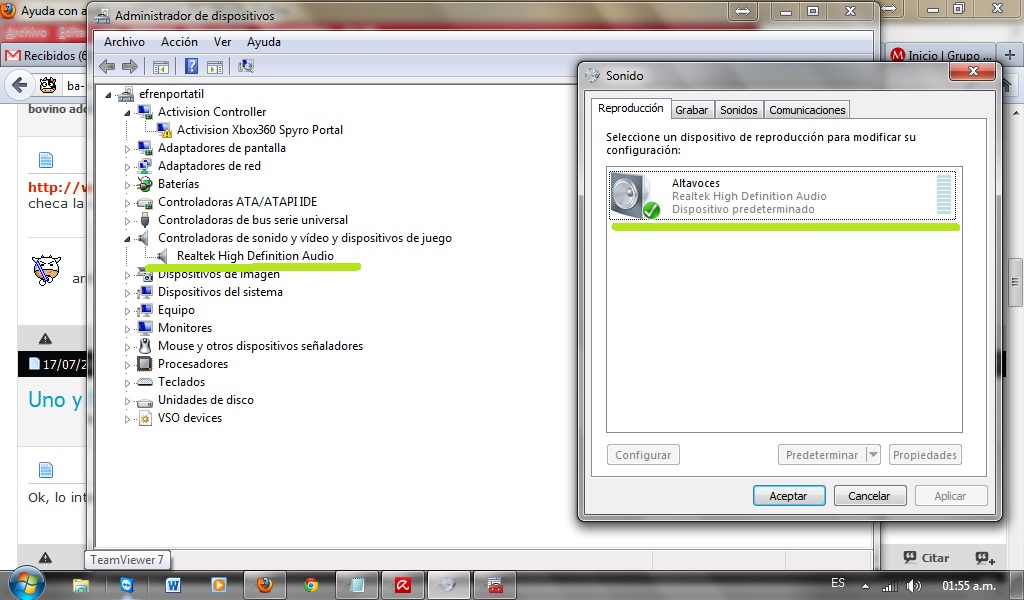Expand Controladoras de bus serie universal
Screen dimensions: 1024x600
pyautogui.click(x=127, y=221)
